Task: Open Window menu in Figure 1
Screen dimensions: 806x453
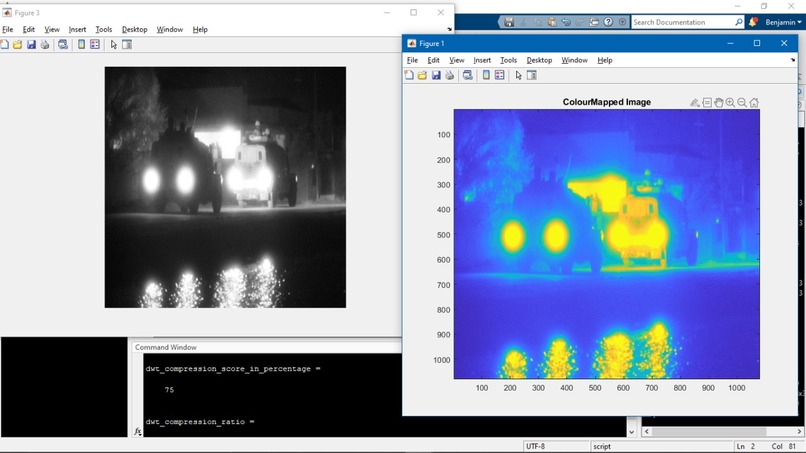Action: 575,60
